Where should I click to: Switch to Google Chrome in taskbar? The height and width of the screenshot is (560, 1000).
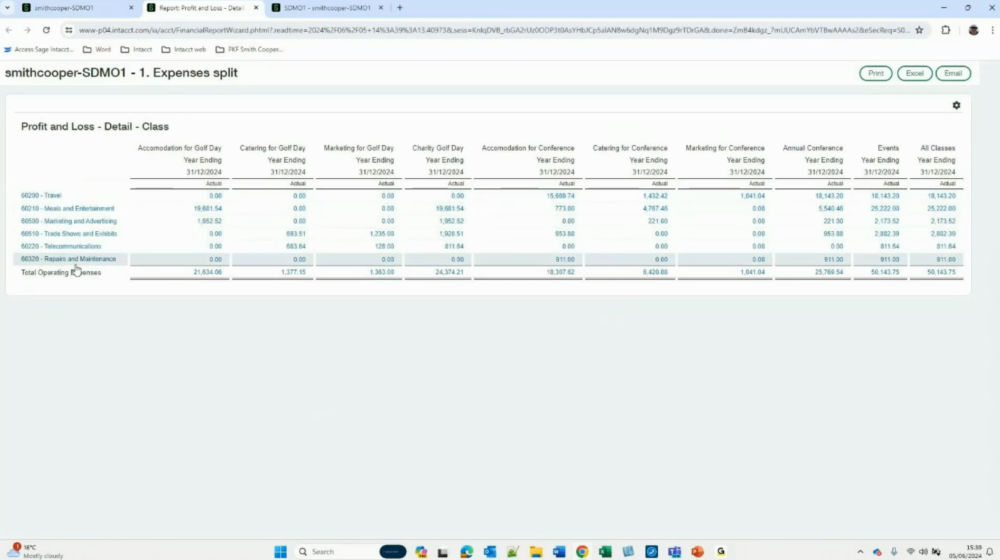pos(582,552)
